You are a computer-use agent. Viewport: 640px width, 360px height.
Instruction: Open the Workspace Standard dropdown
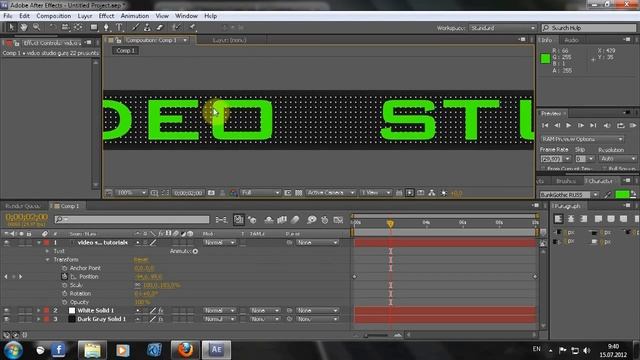coord(502,28)
